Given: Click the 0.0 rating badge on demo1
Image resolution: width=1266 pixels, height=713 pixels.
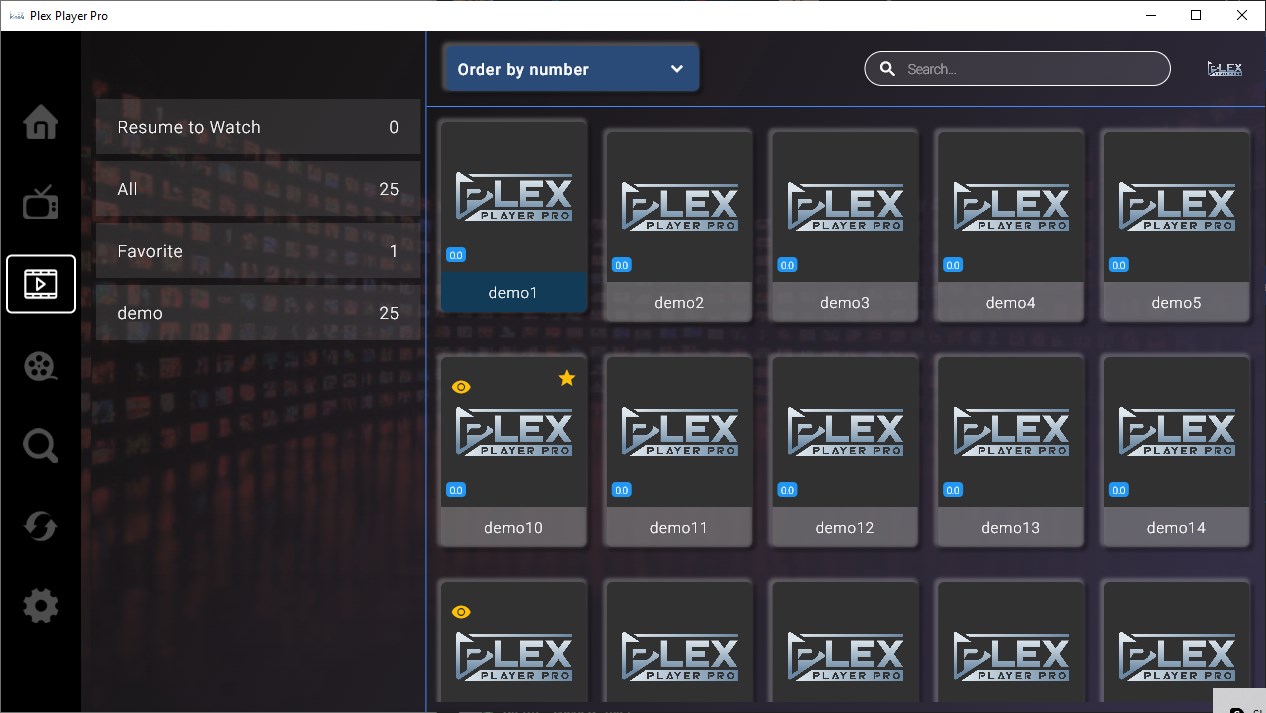Looking at the screenshot, I should (456, 255).
